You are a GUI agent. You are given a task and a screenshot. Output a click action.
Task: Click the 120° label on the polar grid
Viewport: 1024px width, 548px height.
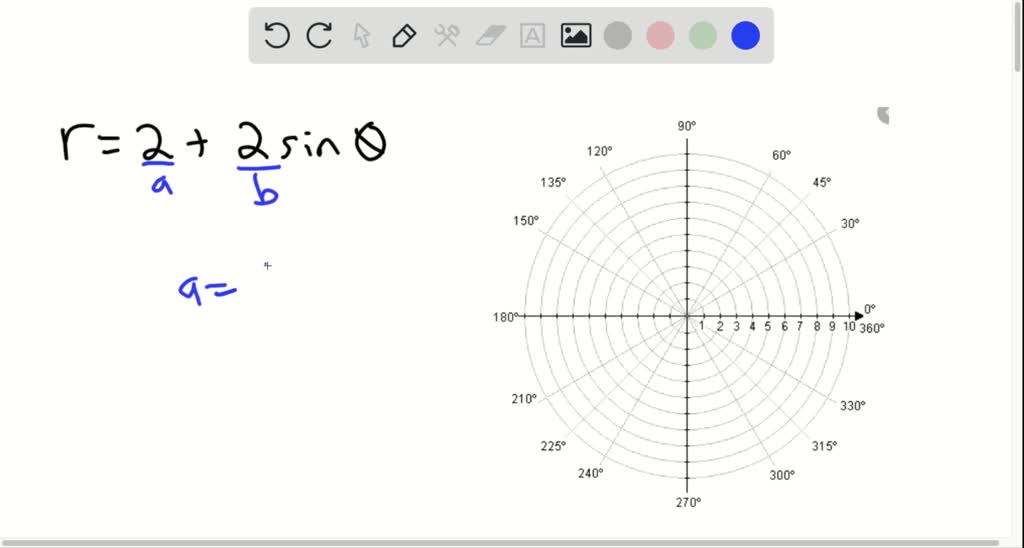tap(600, 152)
